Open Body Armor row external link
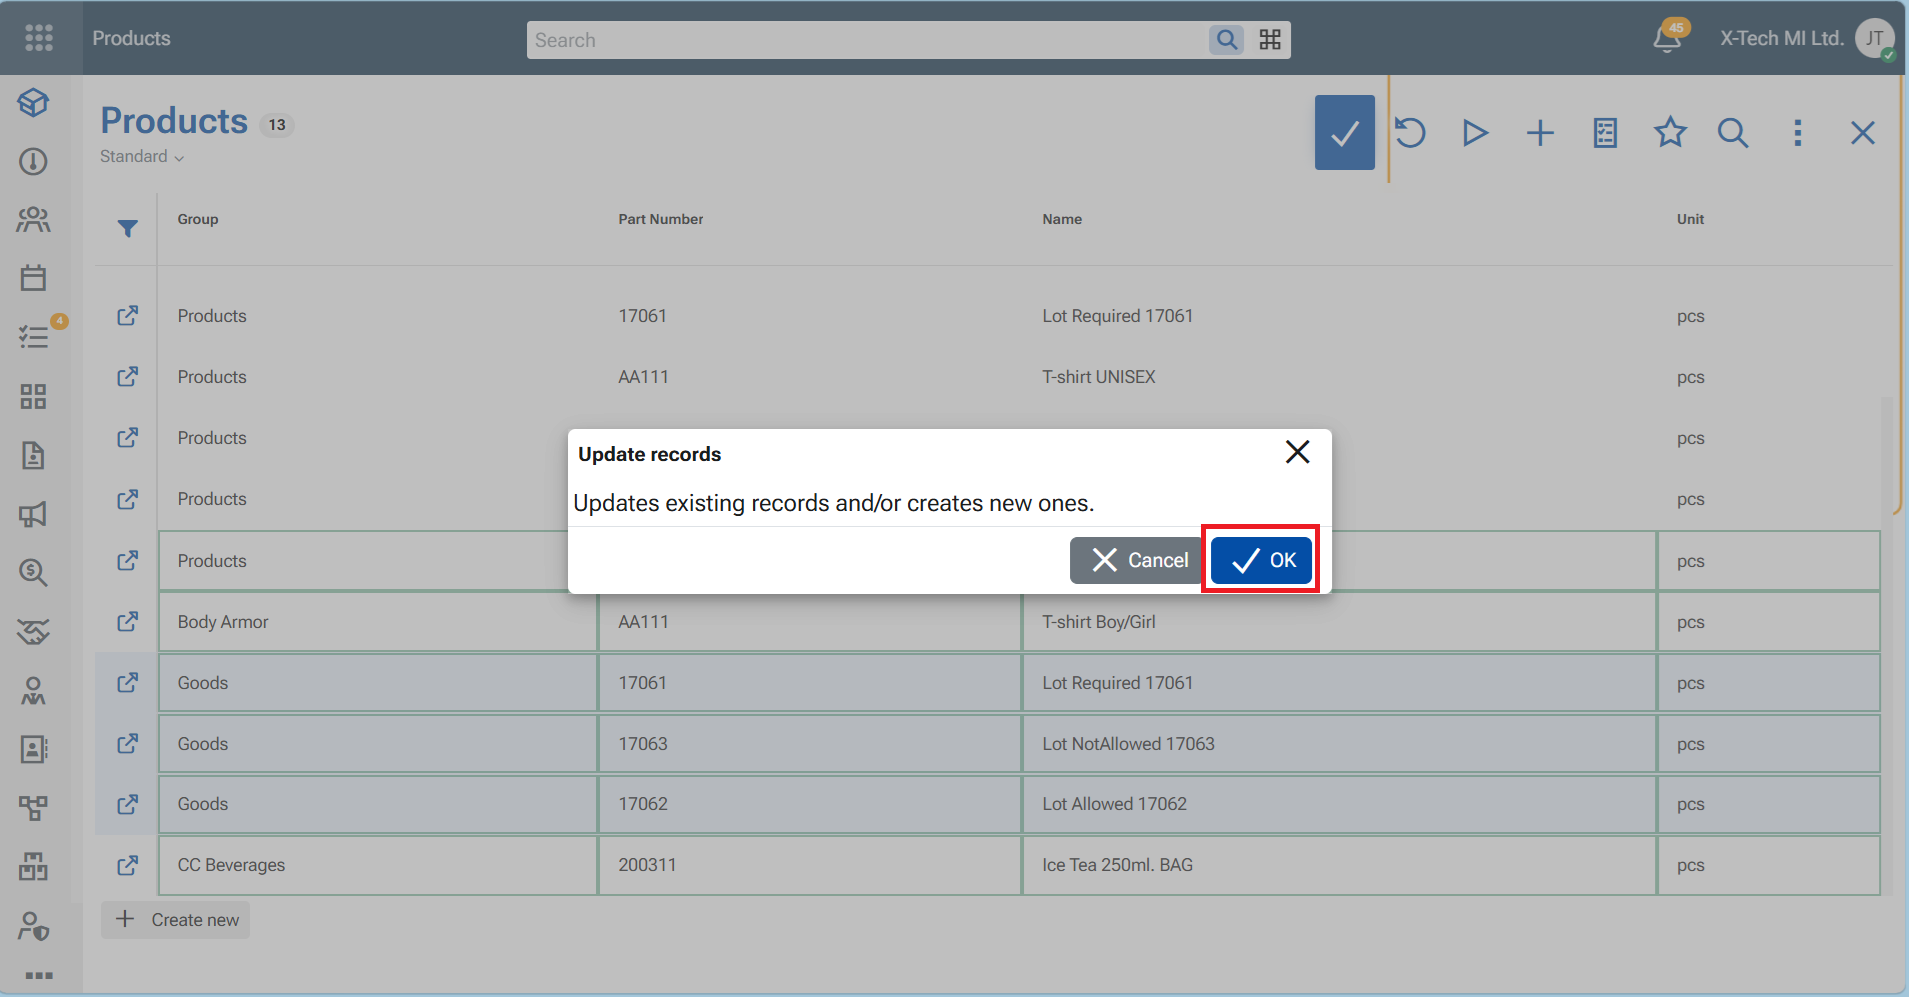The width and height of the screenshot is (1909, 997). pyautogui.click(x=128, y=622)
